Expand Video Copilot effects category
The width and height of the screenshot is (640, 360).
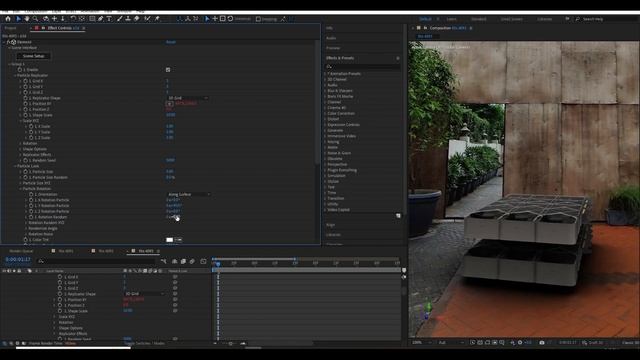(325, 210)
